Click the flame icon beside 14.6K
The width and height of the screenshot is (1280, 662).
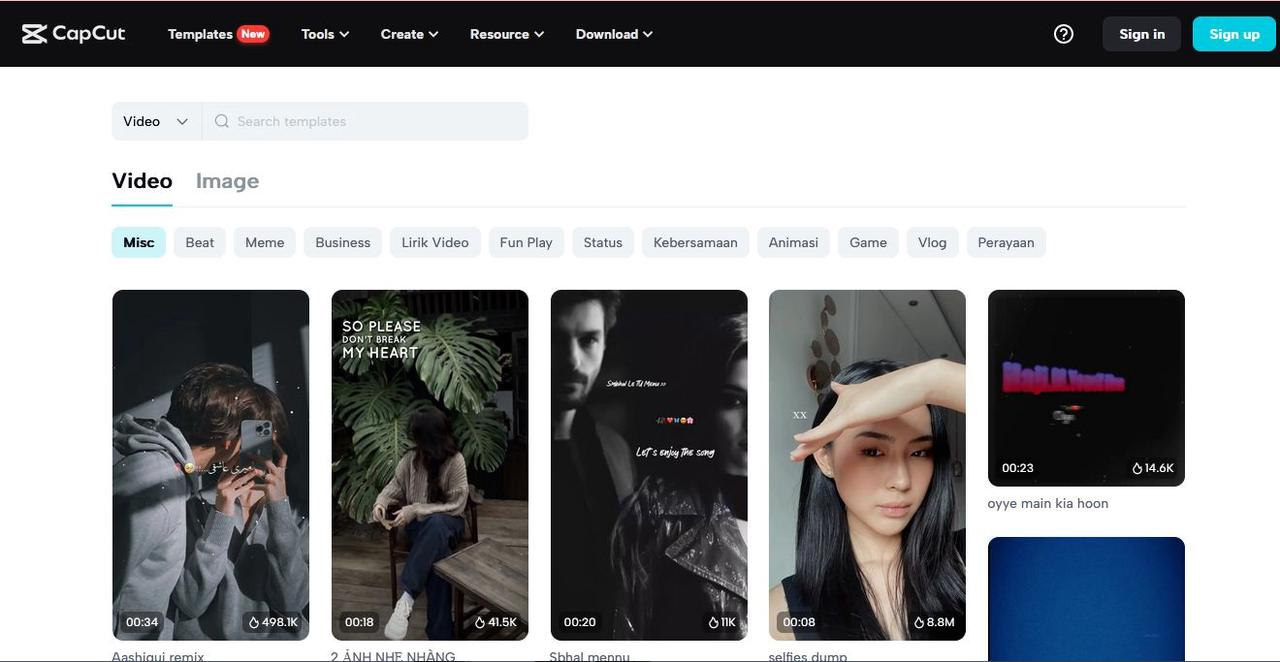[1137, 468]
